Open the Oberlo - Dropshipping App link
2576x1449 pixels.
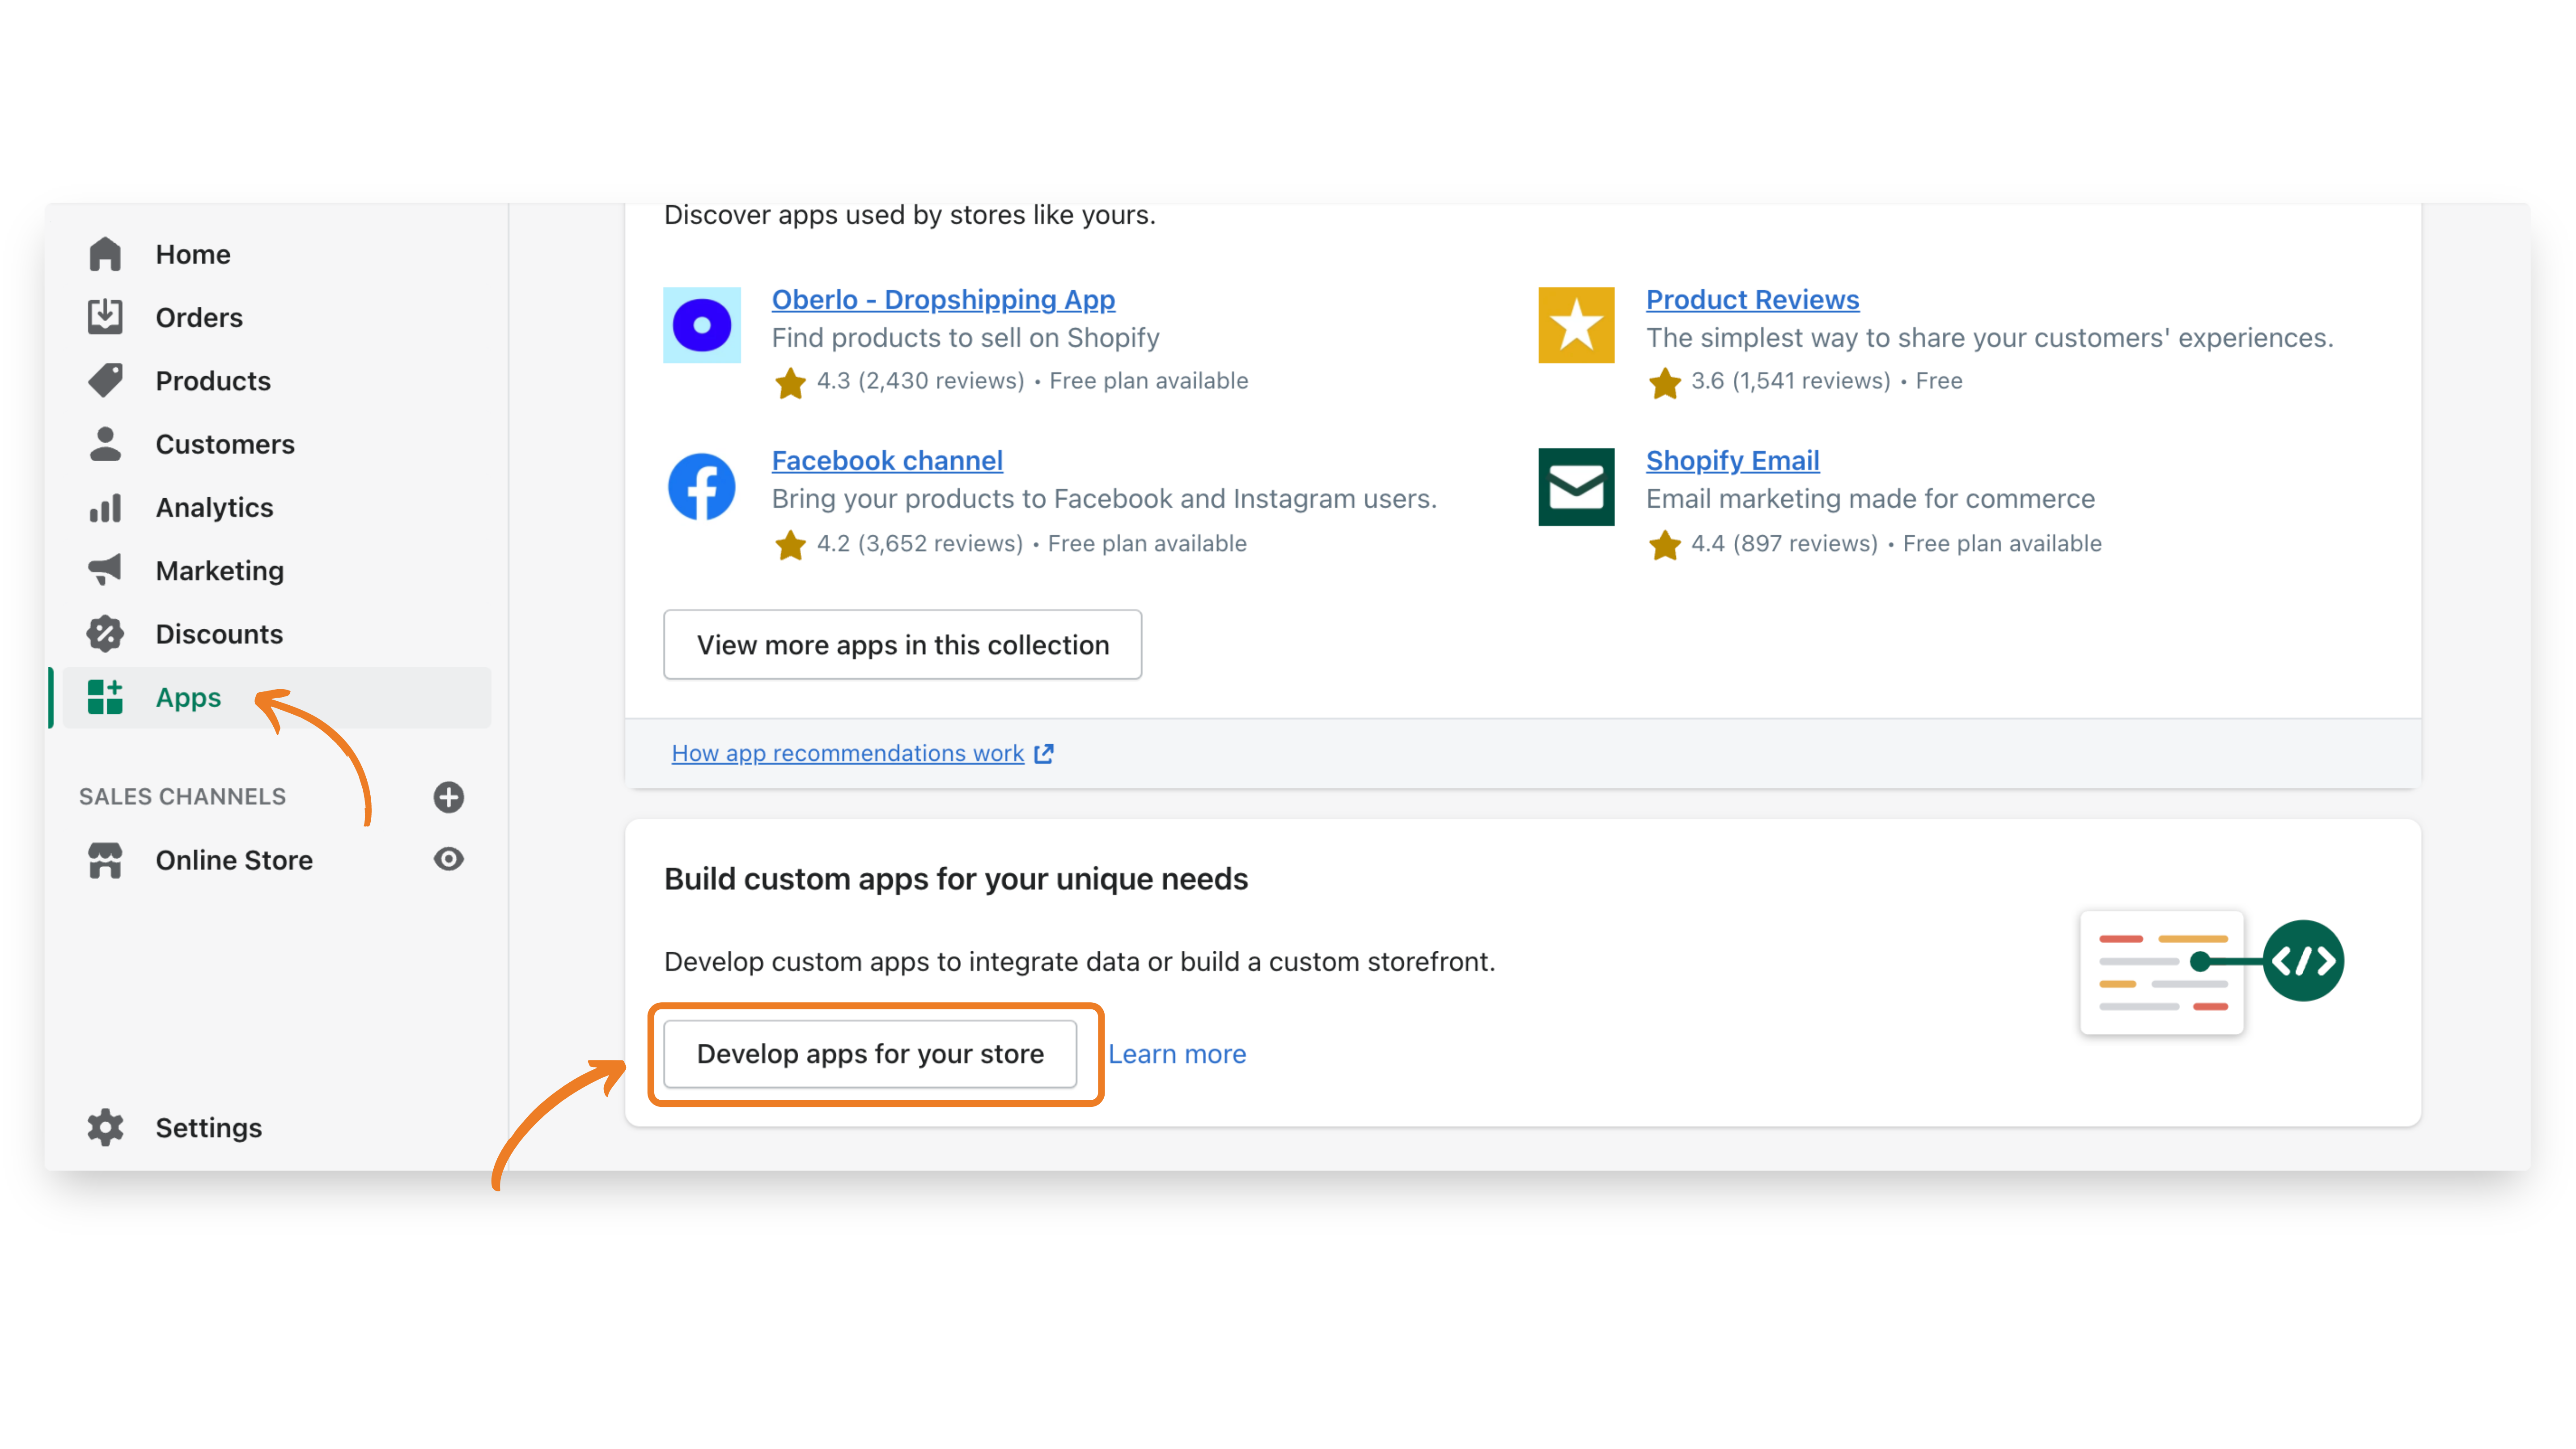point(943,299)
